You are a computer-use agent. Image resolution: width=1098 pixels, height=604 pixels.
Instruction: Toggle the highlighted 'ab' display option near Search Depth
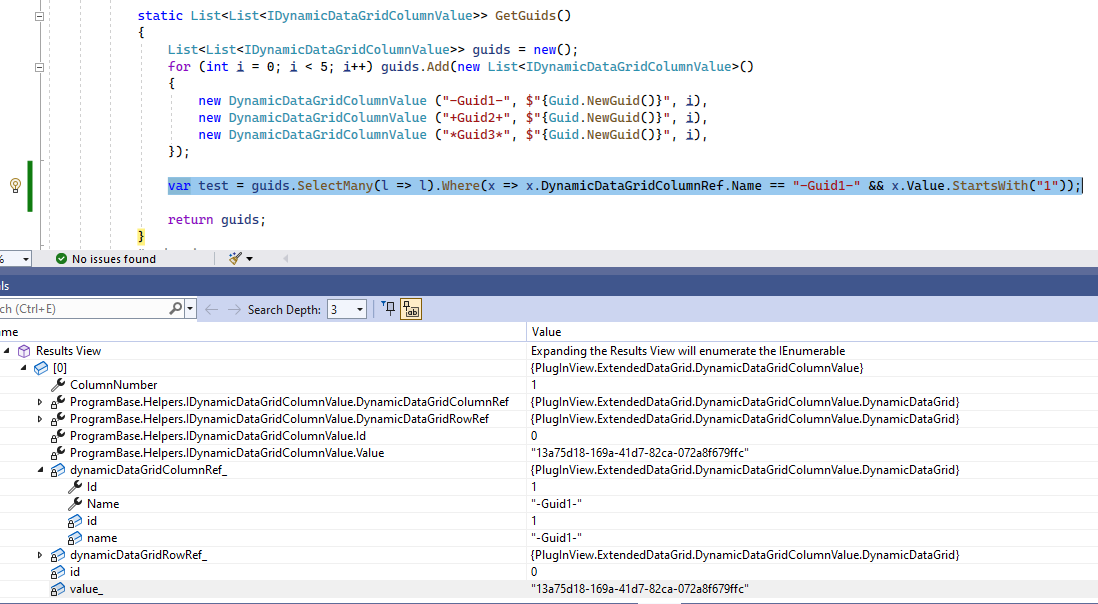click(x=410, y=309)
